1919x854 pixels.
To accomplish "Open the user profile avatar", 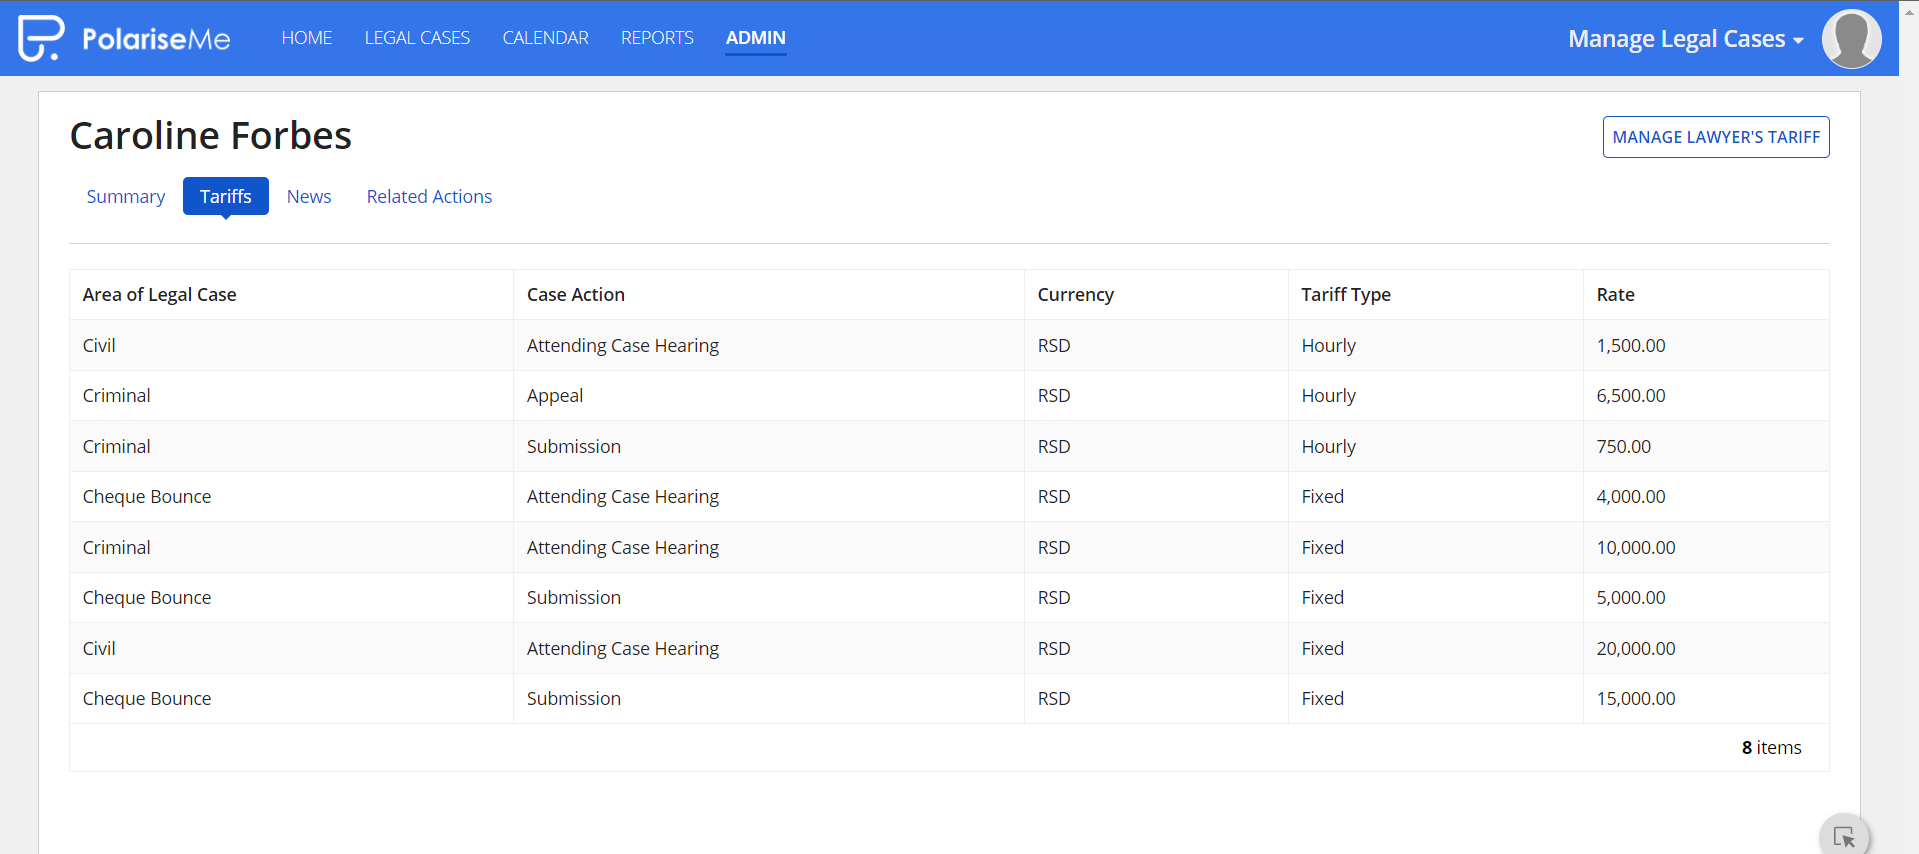I will click(x=1851, y=39).
